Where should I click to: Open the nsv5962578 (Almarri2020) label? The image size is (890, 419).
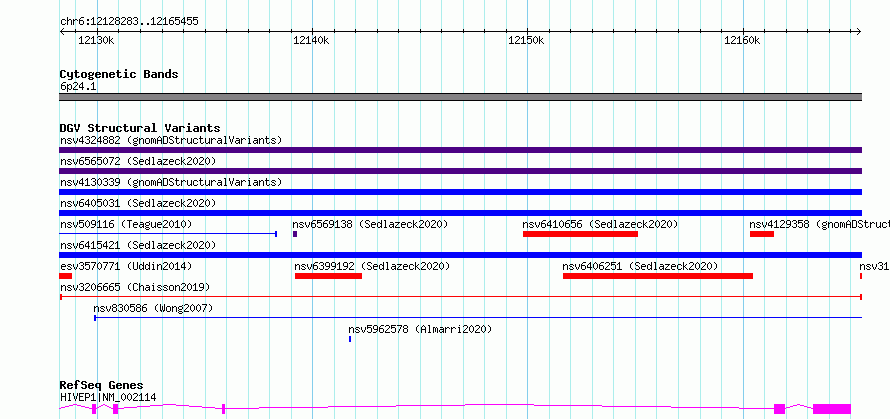coord(420,329)
